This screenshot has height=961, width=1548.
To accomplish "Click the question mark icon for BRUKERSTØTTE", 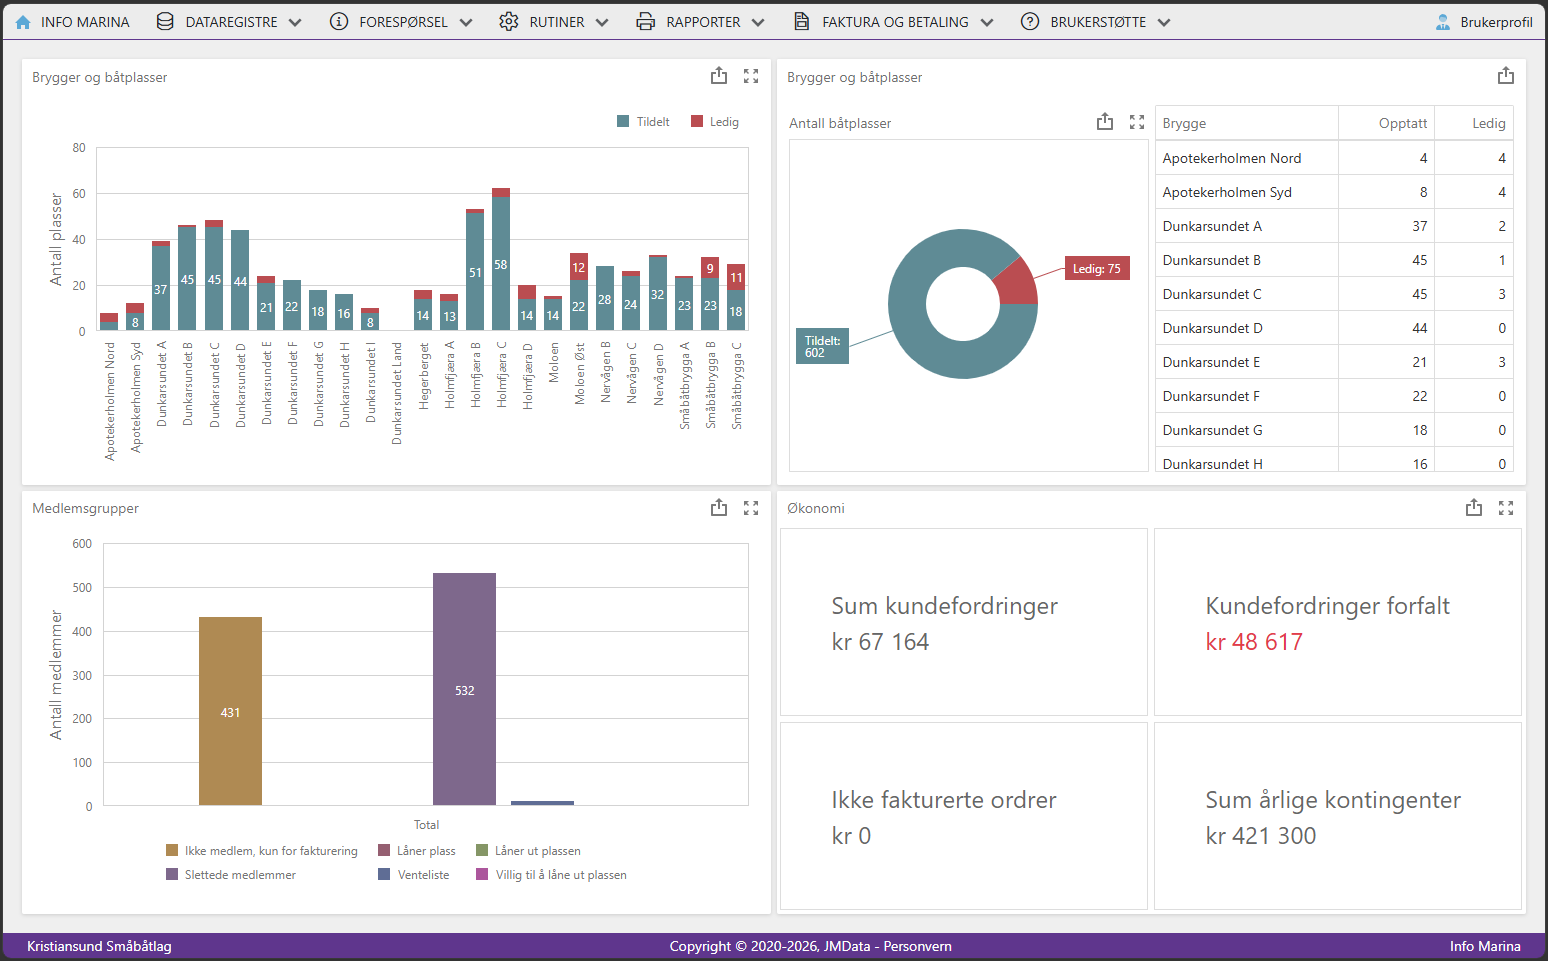I will 1030,22.
